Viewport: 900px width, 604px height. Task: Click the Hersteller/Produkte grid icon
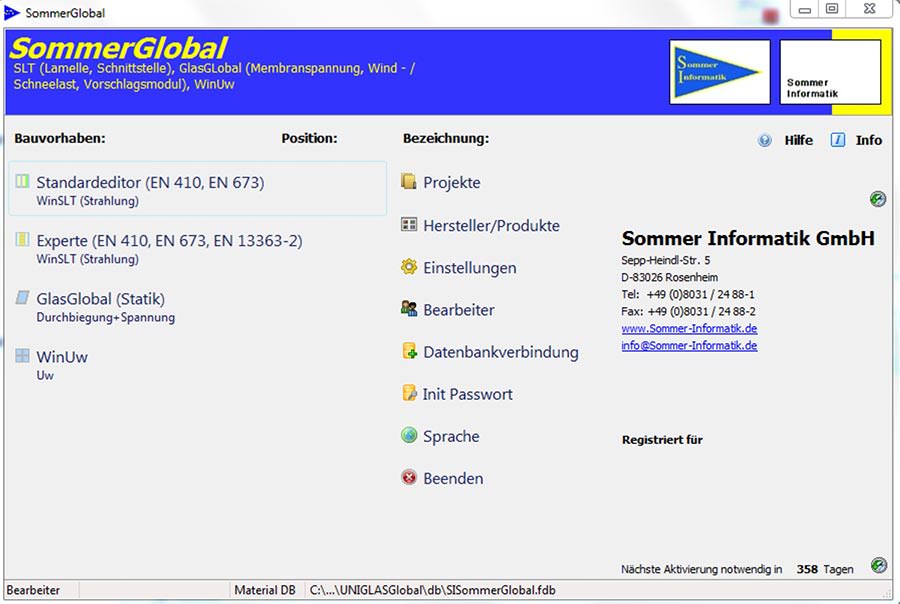coord(409,224)
